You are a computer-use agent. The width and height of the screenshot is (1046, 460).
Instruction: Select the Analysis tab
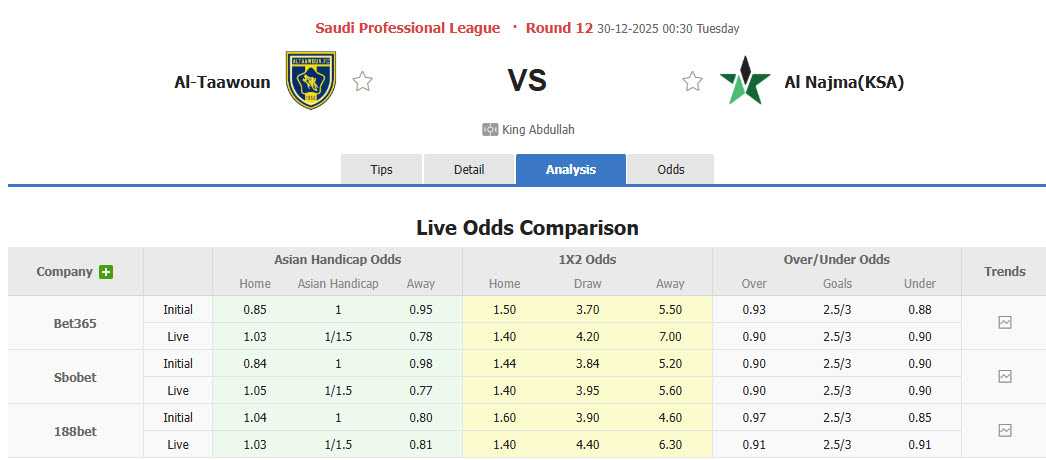tap(571, 170)
